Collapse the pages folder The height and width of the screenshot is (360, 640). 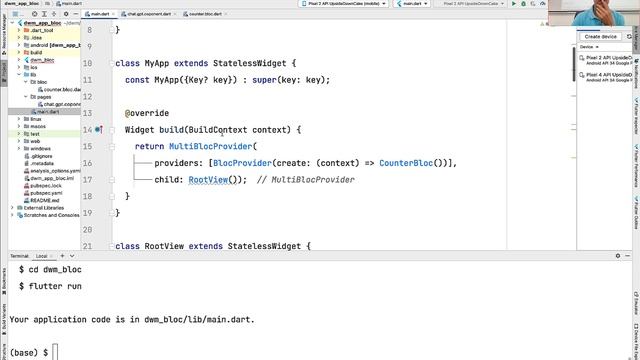(26, 97)
